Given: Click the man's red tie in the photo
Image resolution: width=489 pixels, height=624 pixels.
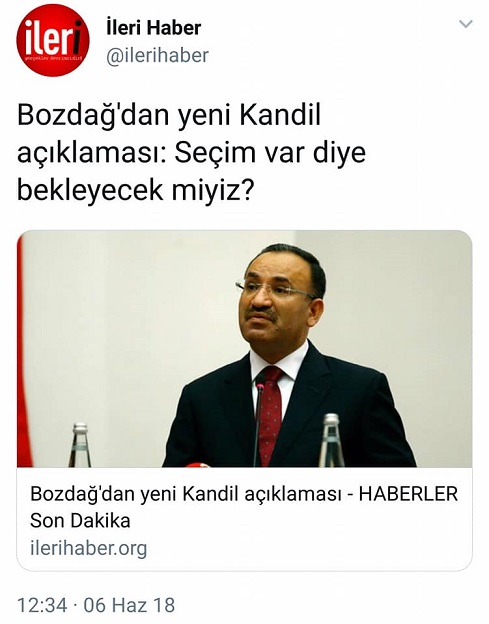Looking at the screenshot, I should [x=271, y=415].
